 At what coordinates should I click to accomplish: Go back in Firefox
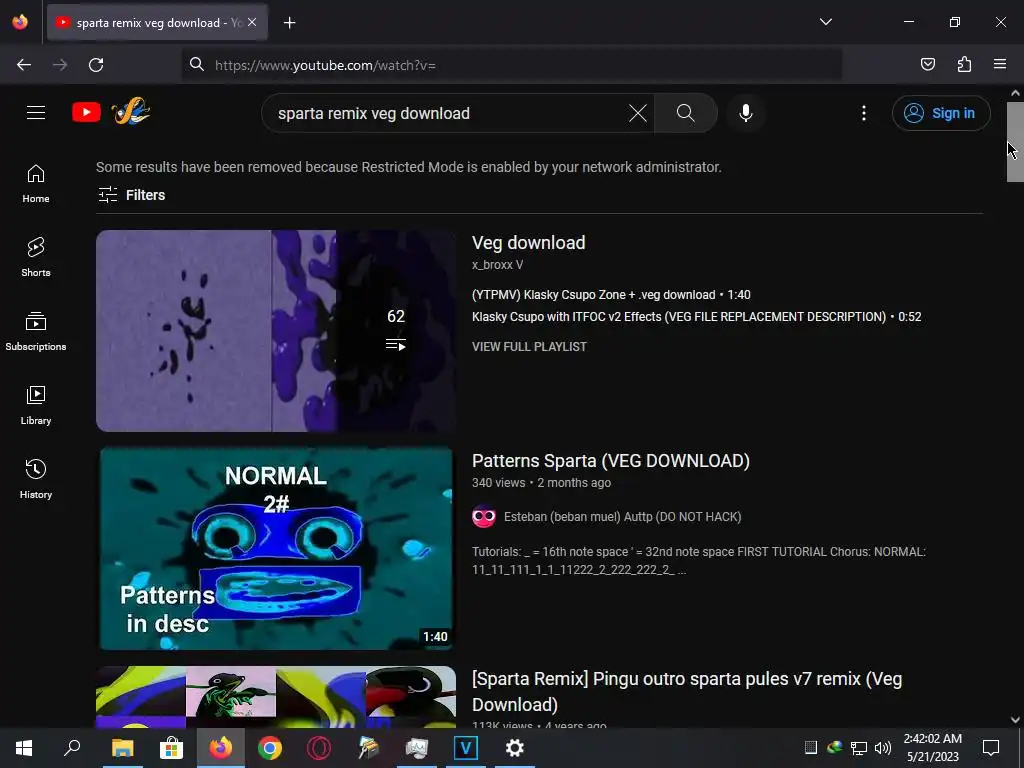click(x=24, y=65)
